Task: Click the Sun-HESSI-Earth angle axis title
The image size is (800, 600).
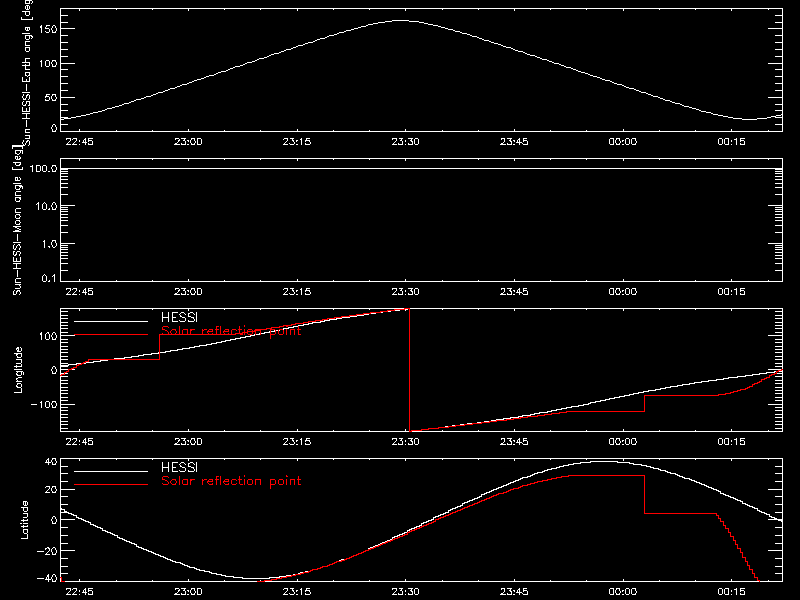Action: tap(27, 72)
